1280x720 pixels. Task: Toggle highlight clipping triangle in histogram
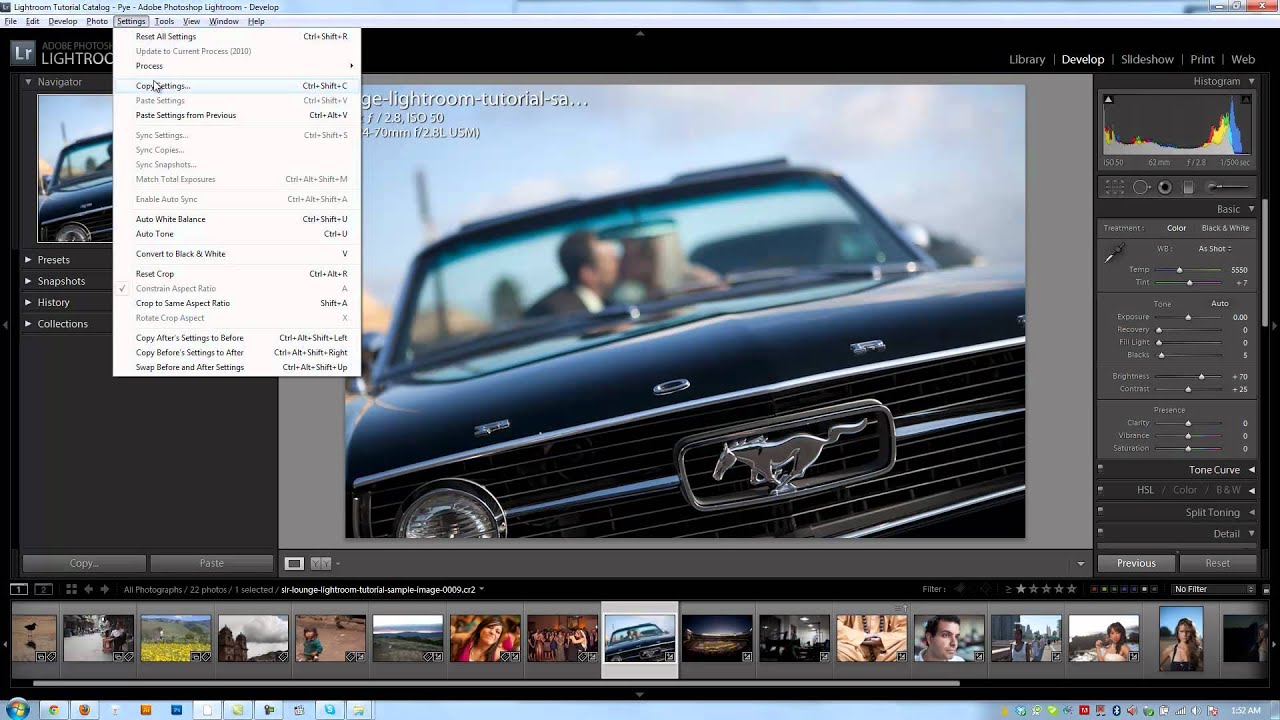coord(1246,99)
